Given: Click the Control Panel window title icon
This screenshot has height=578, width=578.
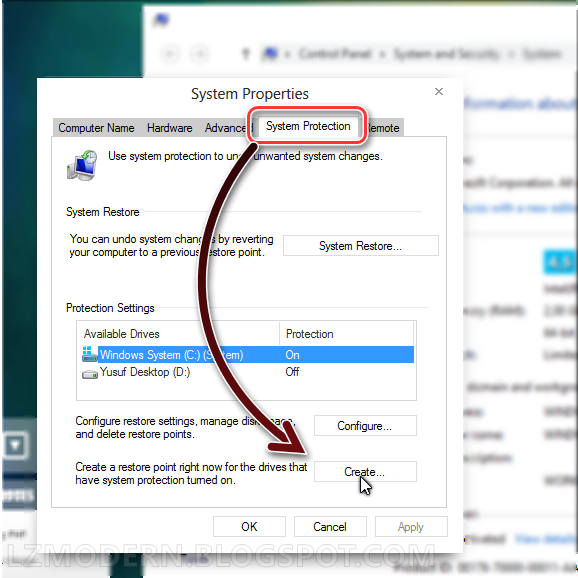Looking at the screenshot, I should point(161,19).
